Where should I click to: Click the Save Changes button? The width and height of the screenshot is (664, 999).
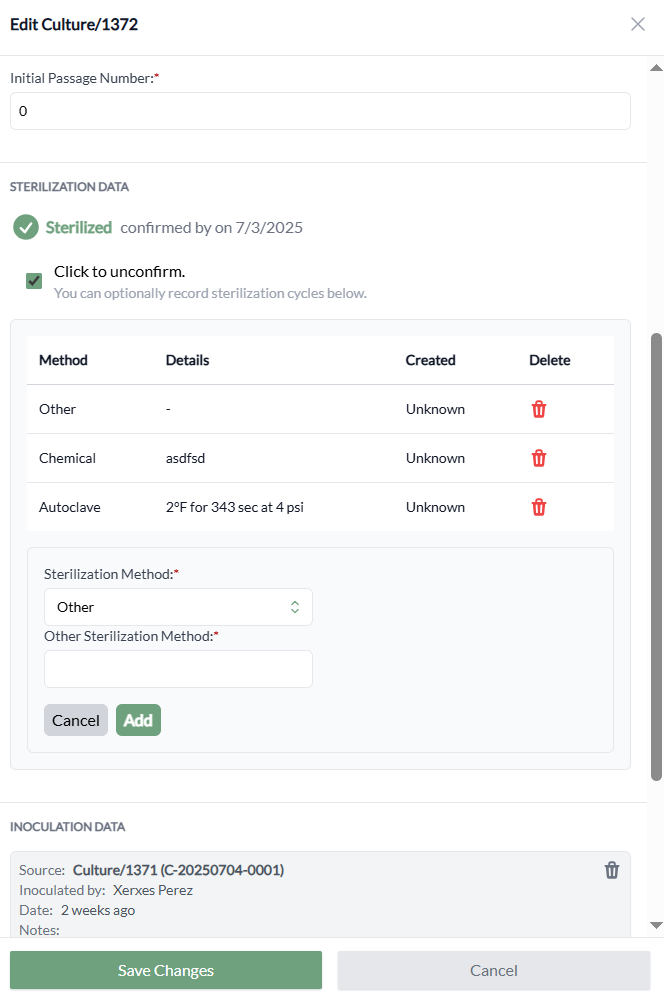tap(166, 970)
